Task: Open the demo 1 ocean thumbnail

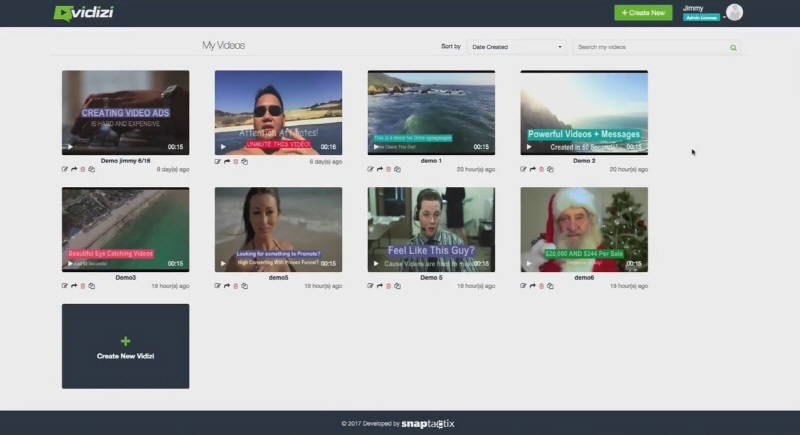Action: tap(431, 113)
